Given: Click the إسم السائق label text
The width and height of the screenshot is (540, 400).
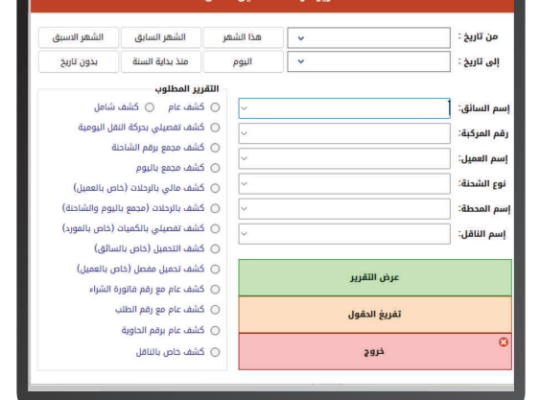Looking at the screenshot, I should 484,109.
